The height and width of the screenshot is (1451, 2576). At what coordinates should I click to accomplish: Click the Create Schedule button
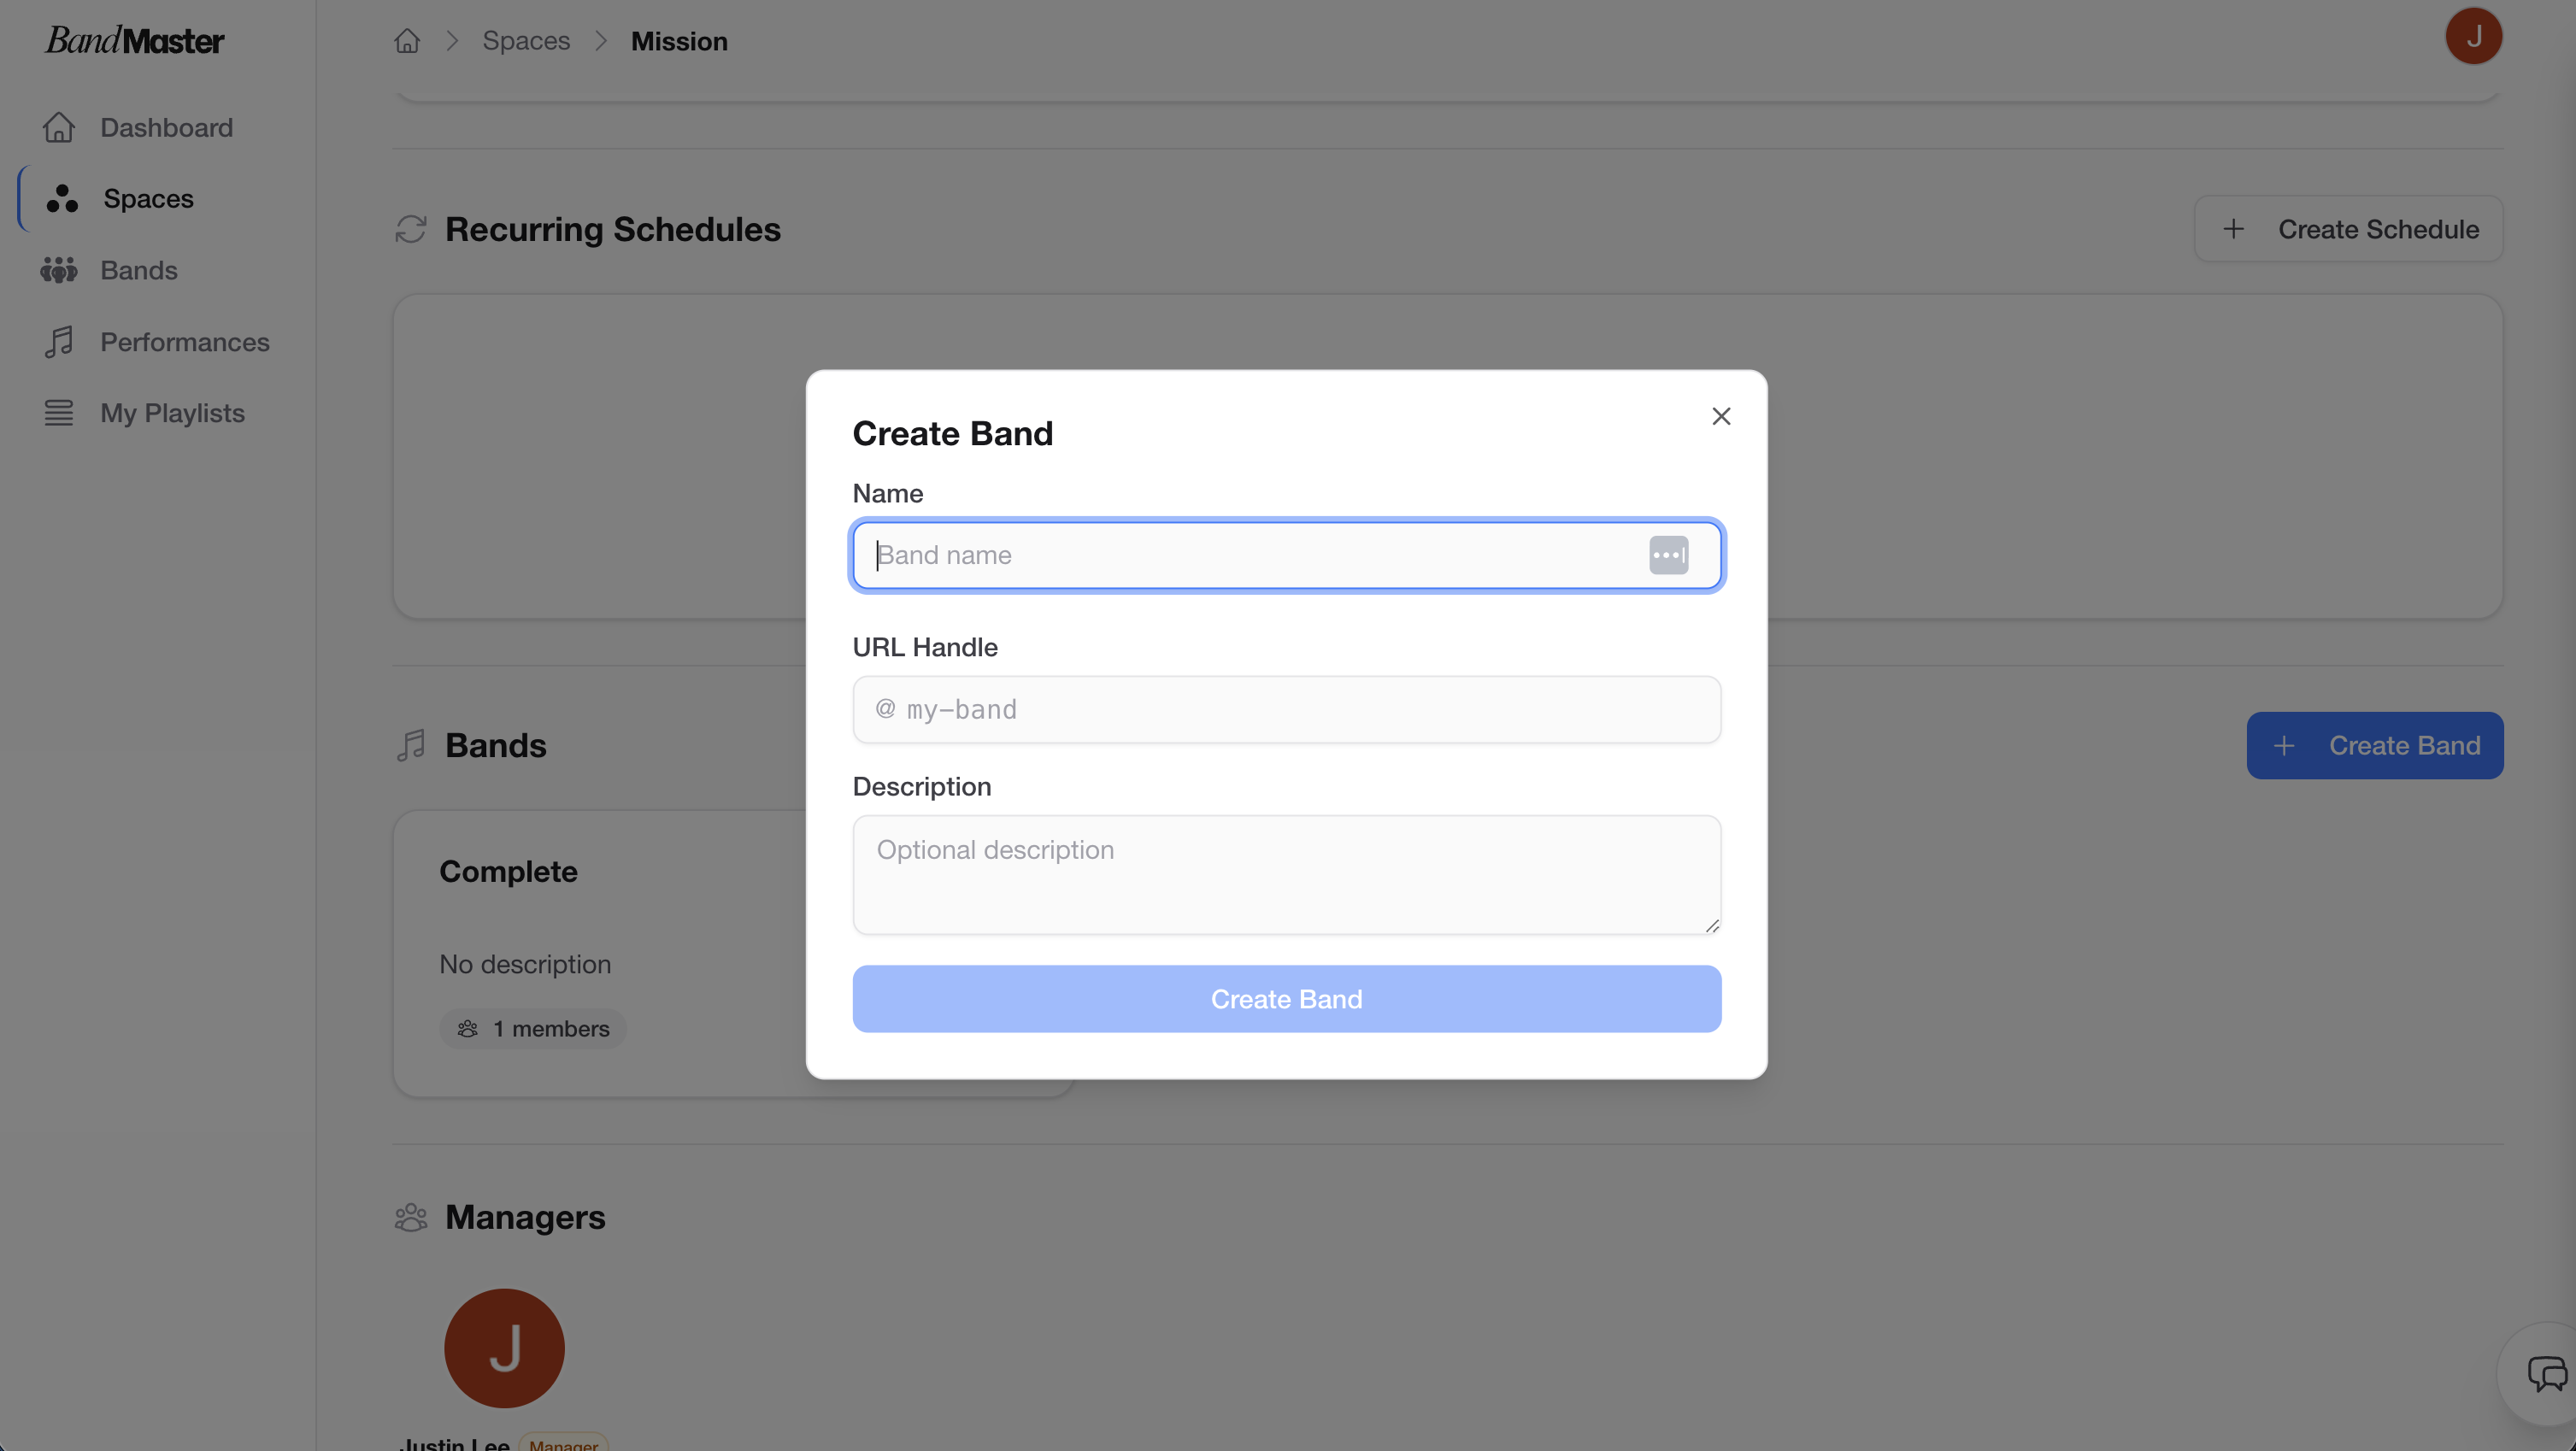click(2348, 229)
